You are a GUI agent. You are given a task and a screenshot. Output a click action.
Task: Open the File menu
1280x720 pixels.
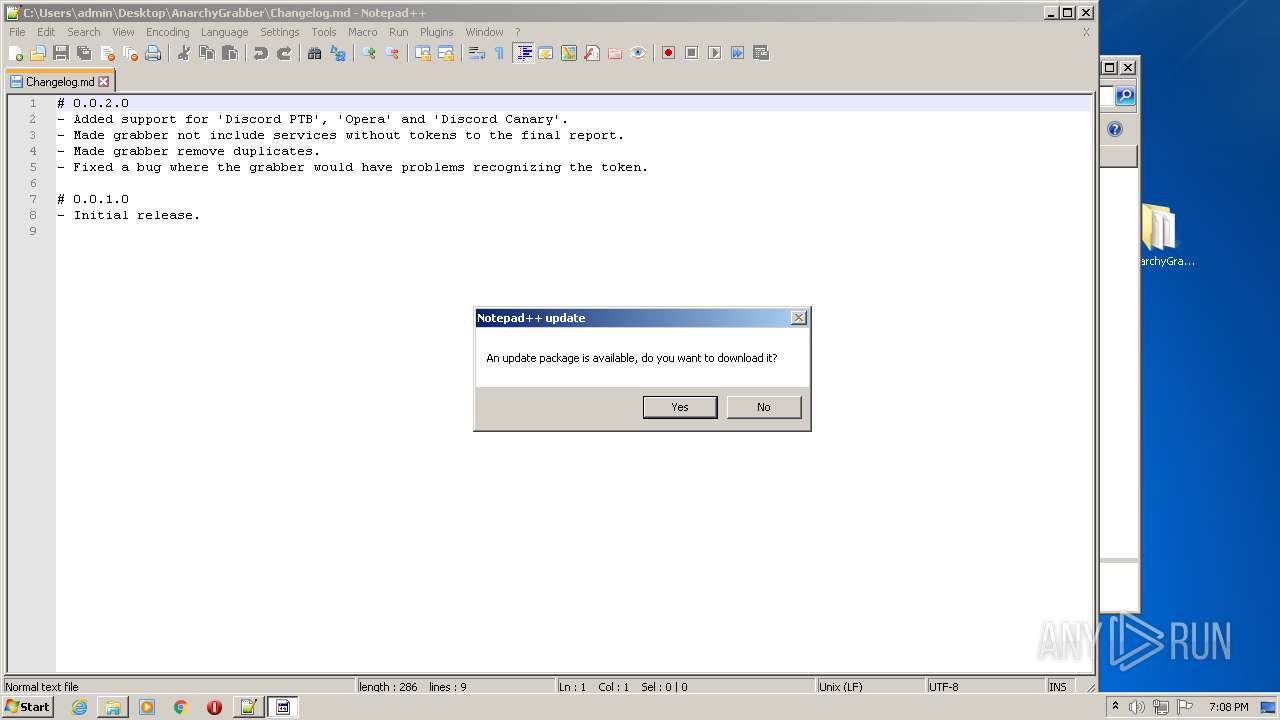tap(17, 32)
